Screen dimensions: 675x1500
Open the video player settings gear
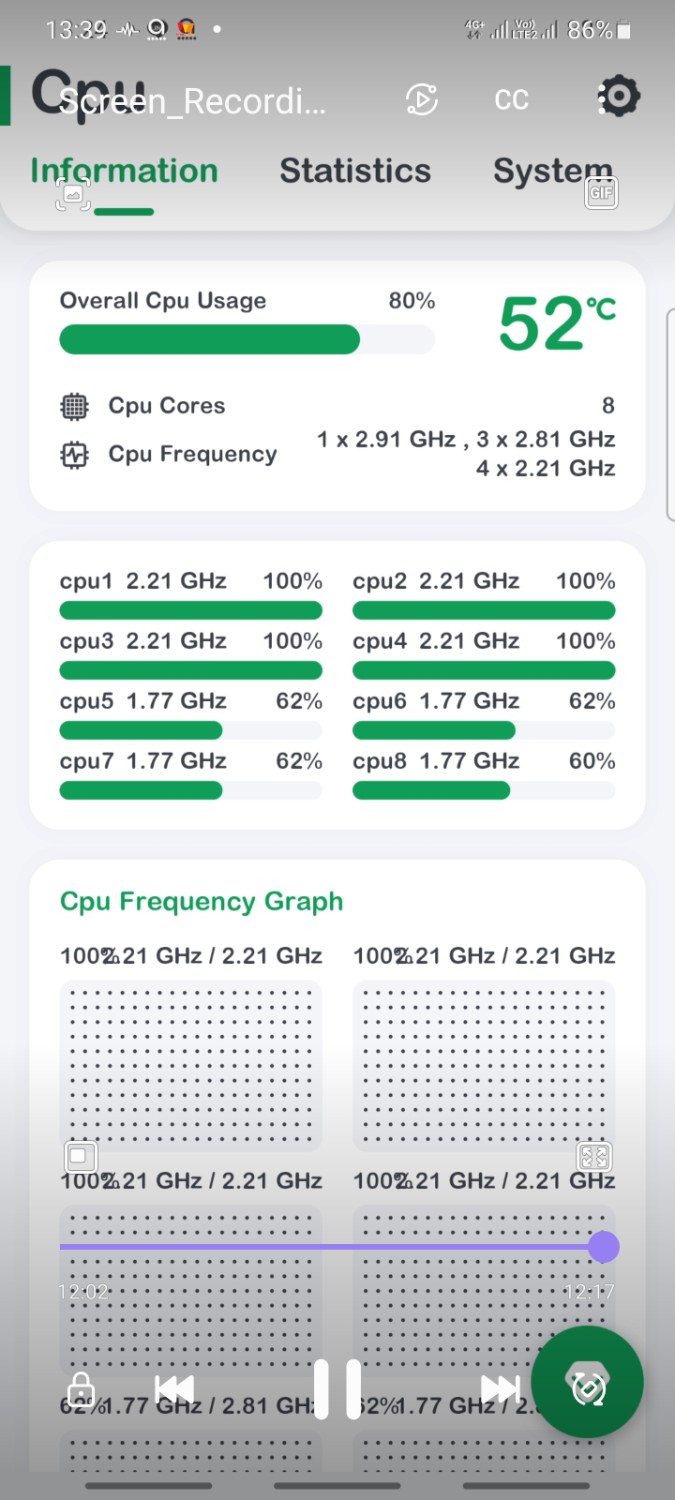pos(619,97)
